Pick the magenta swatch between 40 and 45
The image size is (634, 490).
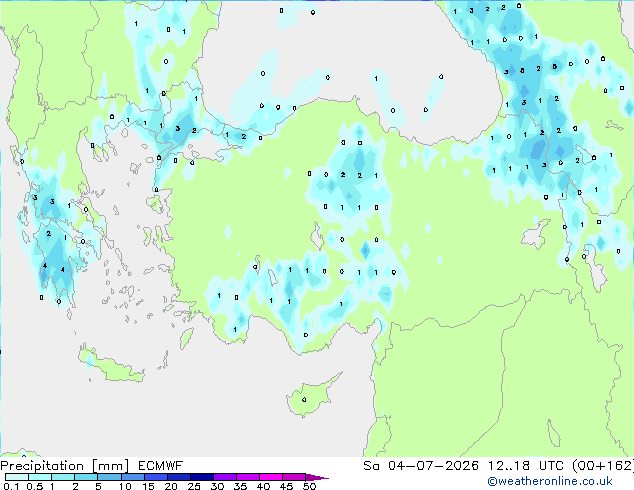pyautogui.click(x=271, y=477)
